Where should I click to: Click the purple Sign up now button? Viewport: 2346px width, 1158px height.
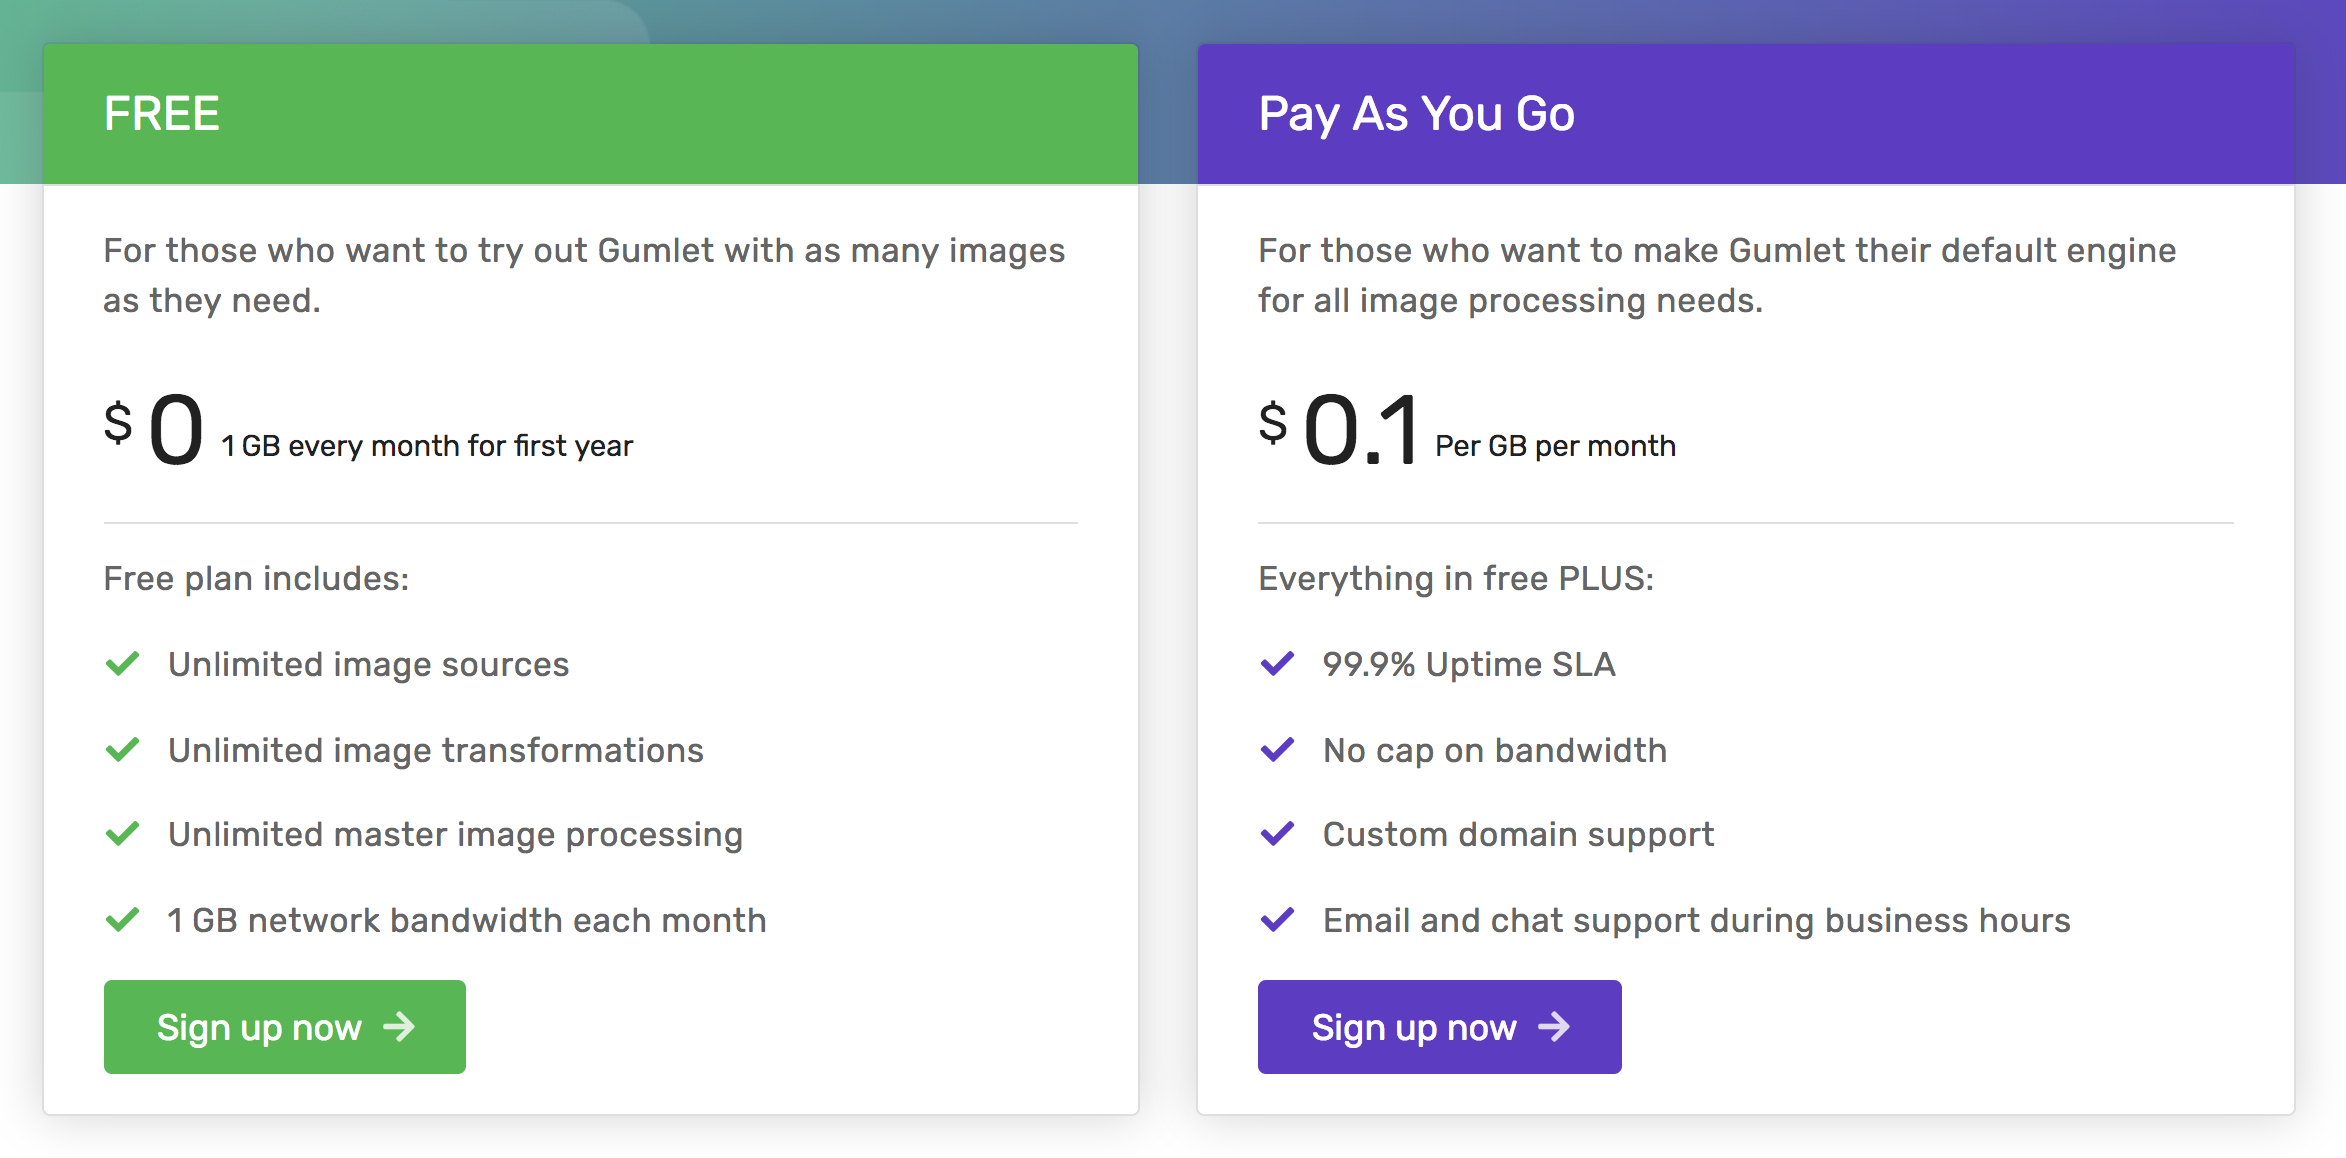[1439, 1027]
